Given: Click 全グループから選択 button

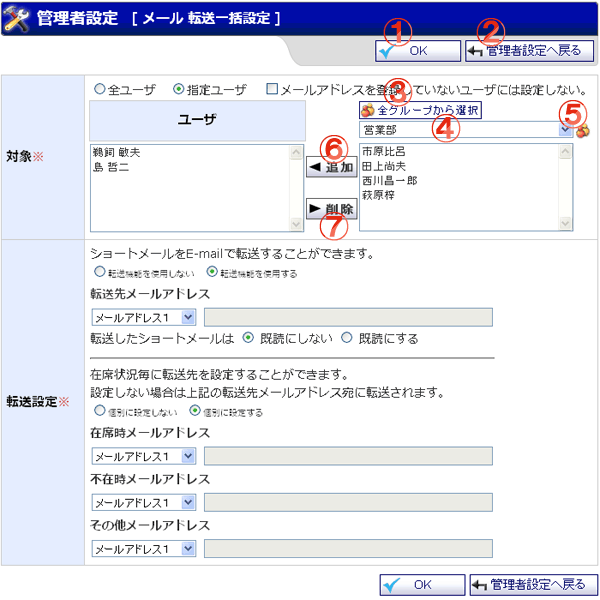Looking at the screenshot, I should [x=425, y=109].
